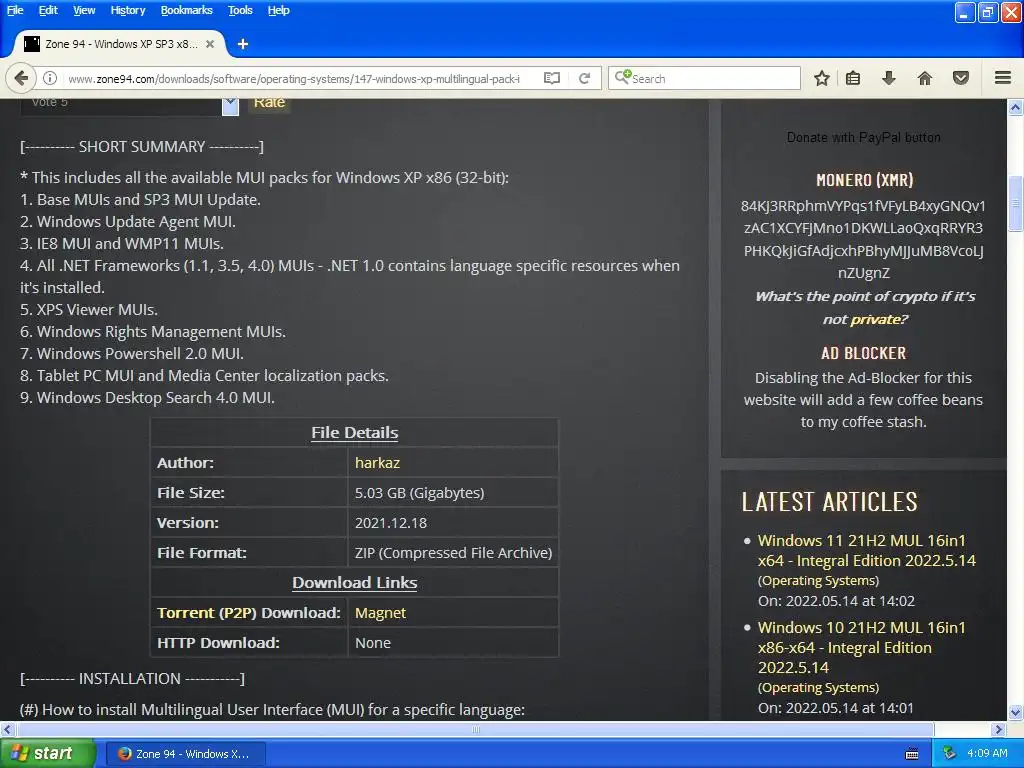The height and width of the screenshot is (768, 1024).
Task: Click the 'private?' highlighted word
Action: [x=878, y=319]
